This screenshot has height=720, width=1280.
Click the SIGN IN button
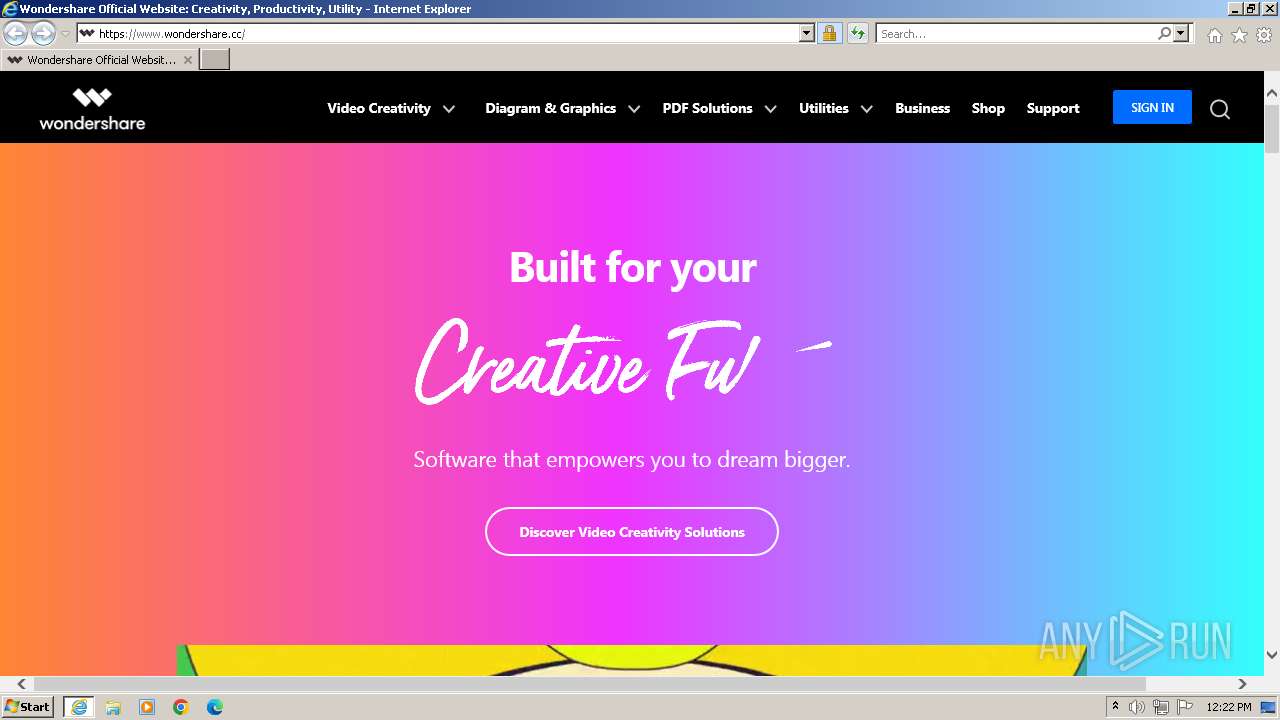click(1152, 107)
